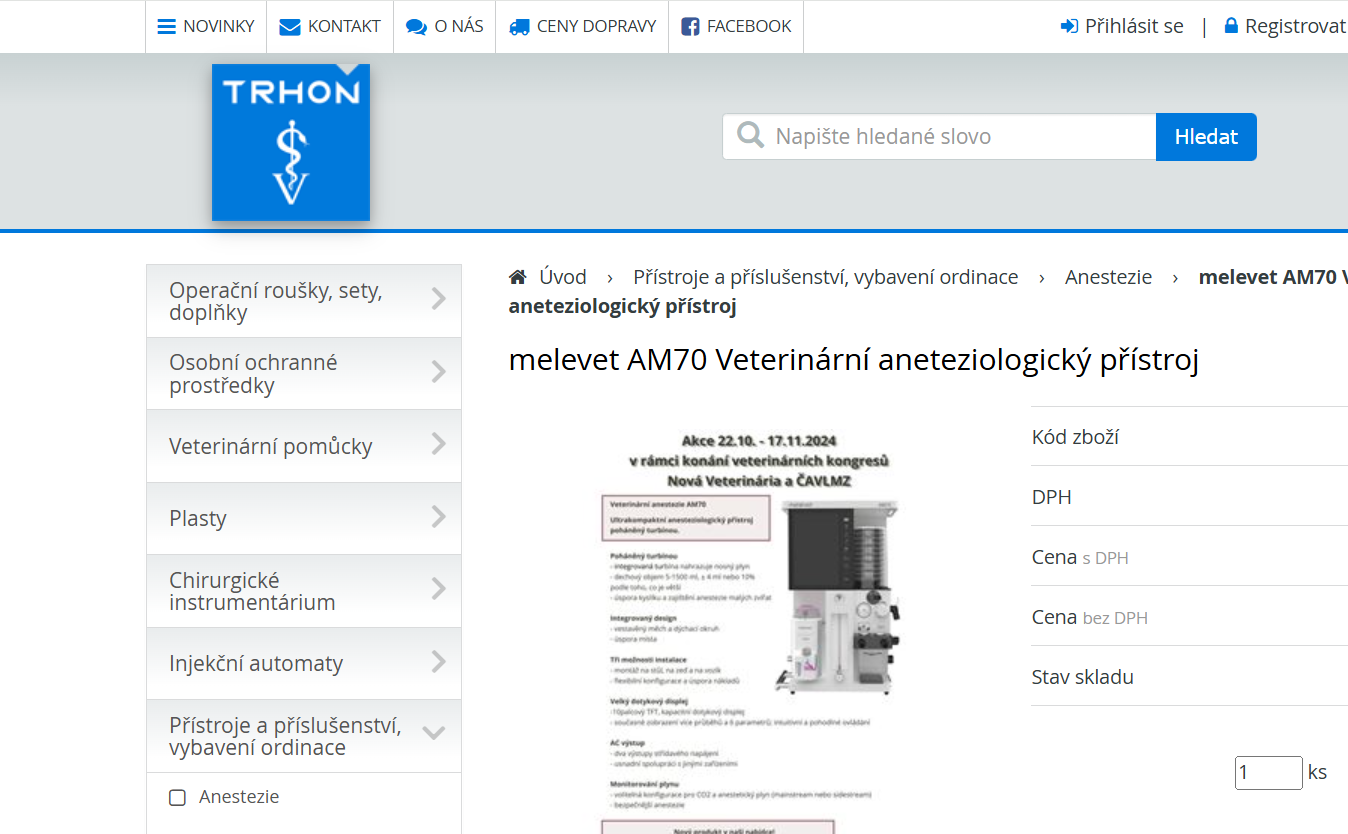Click the envelope icon beside KONTAKT
1348x834 pixels.
pos(290,27)
